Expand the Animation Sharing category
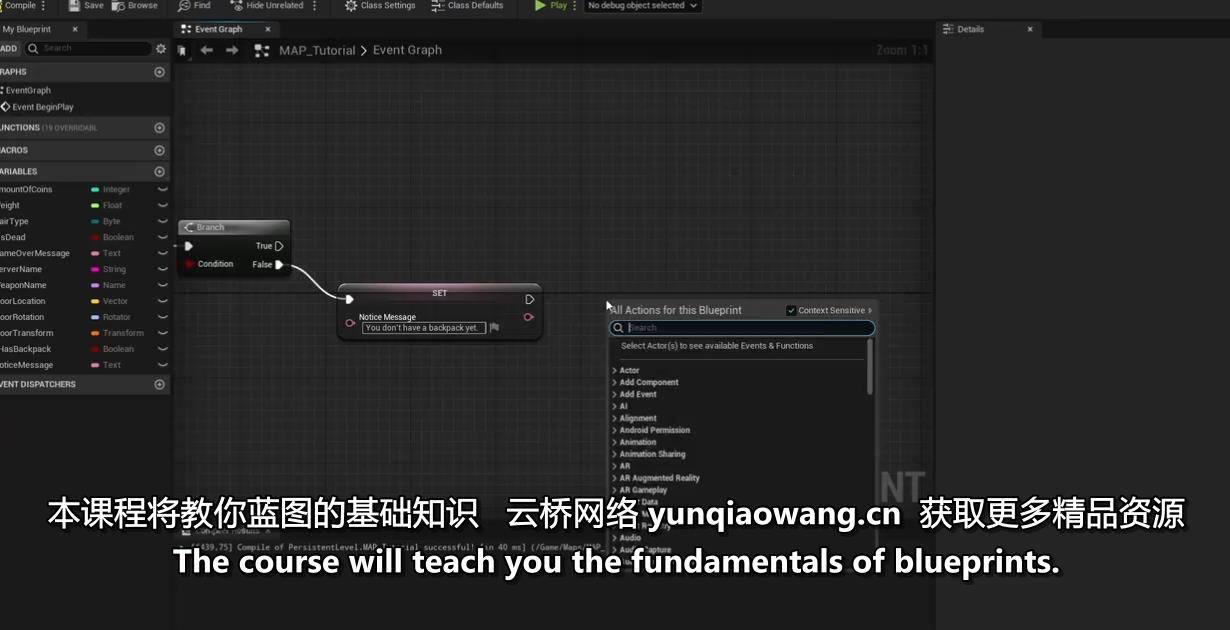Screen dimensions: 1230x630 click(614, 454)
